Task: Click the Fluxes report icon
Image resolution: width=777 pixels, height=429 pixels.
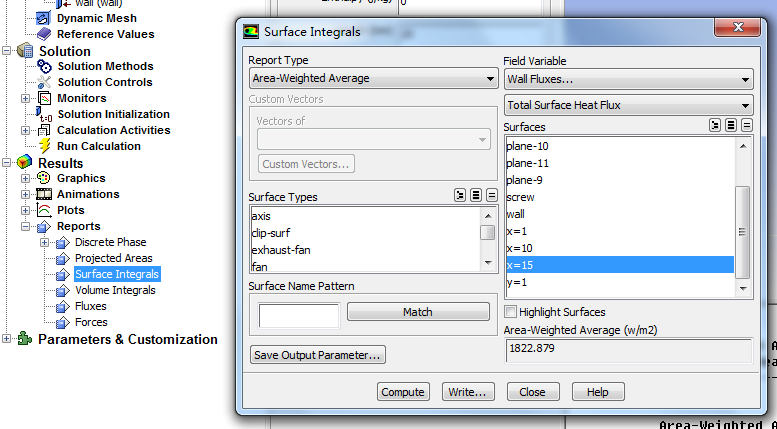Action: [x=62, y=306]
